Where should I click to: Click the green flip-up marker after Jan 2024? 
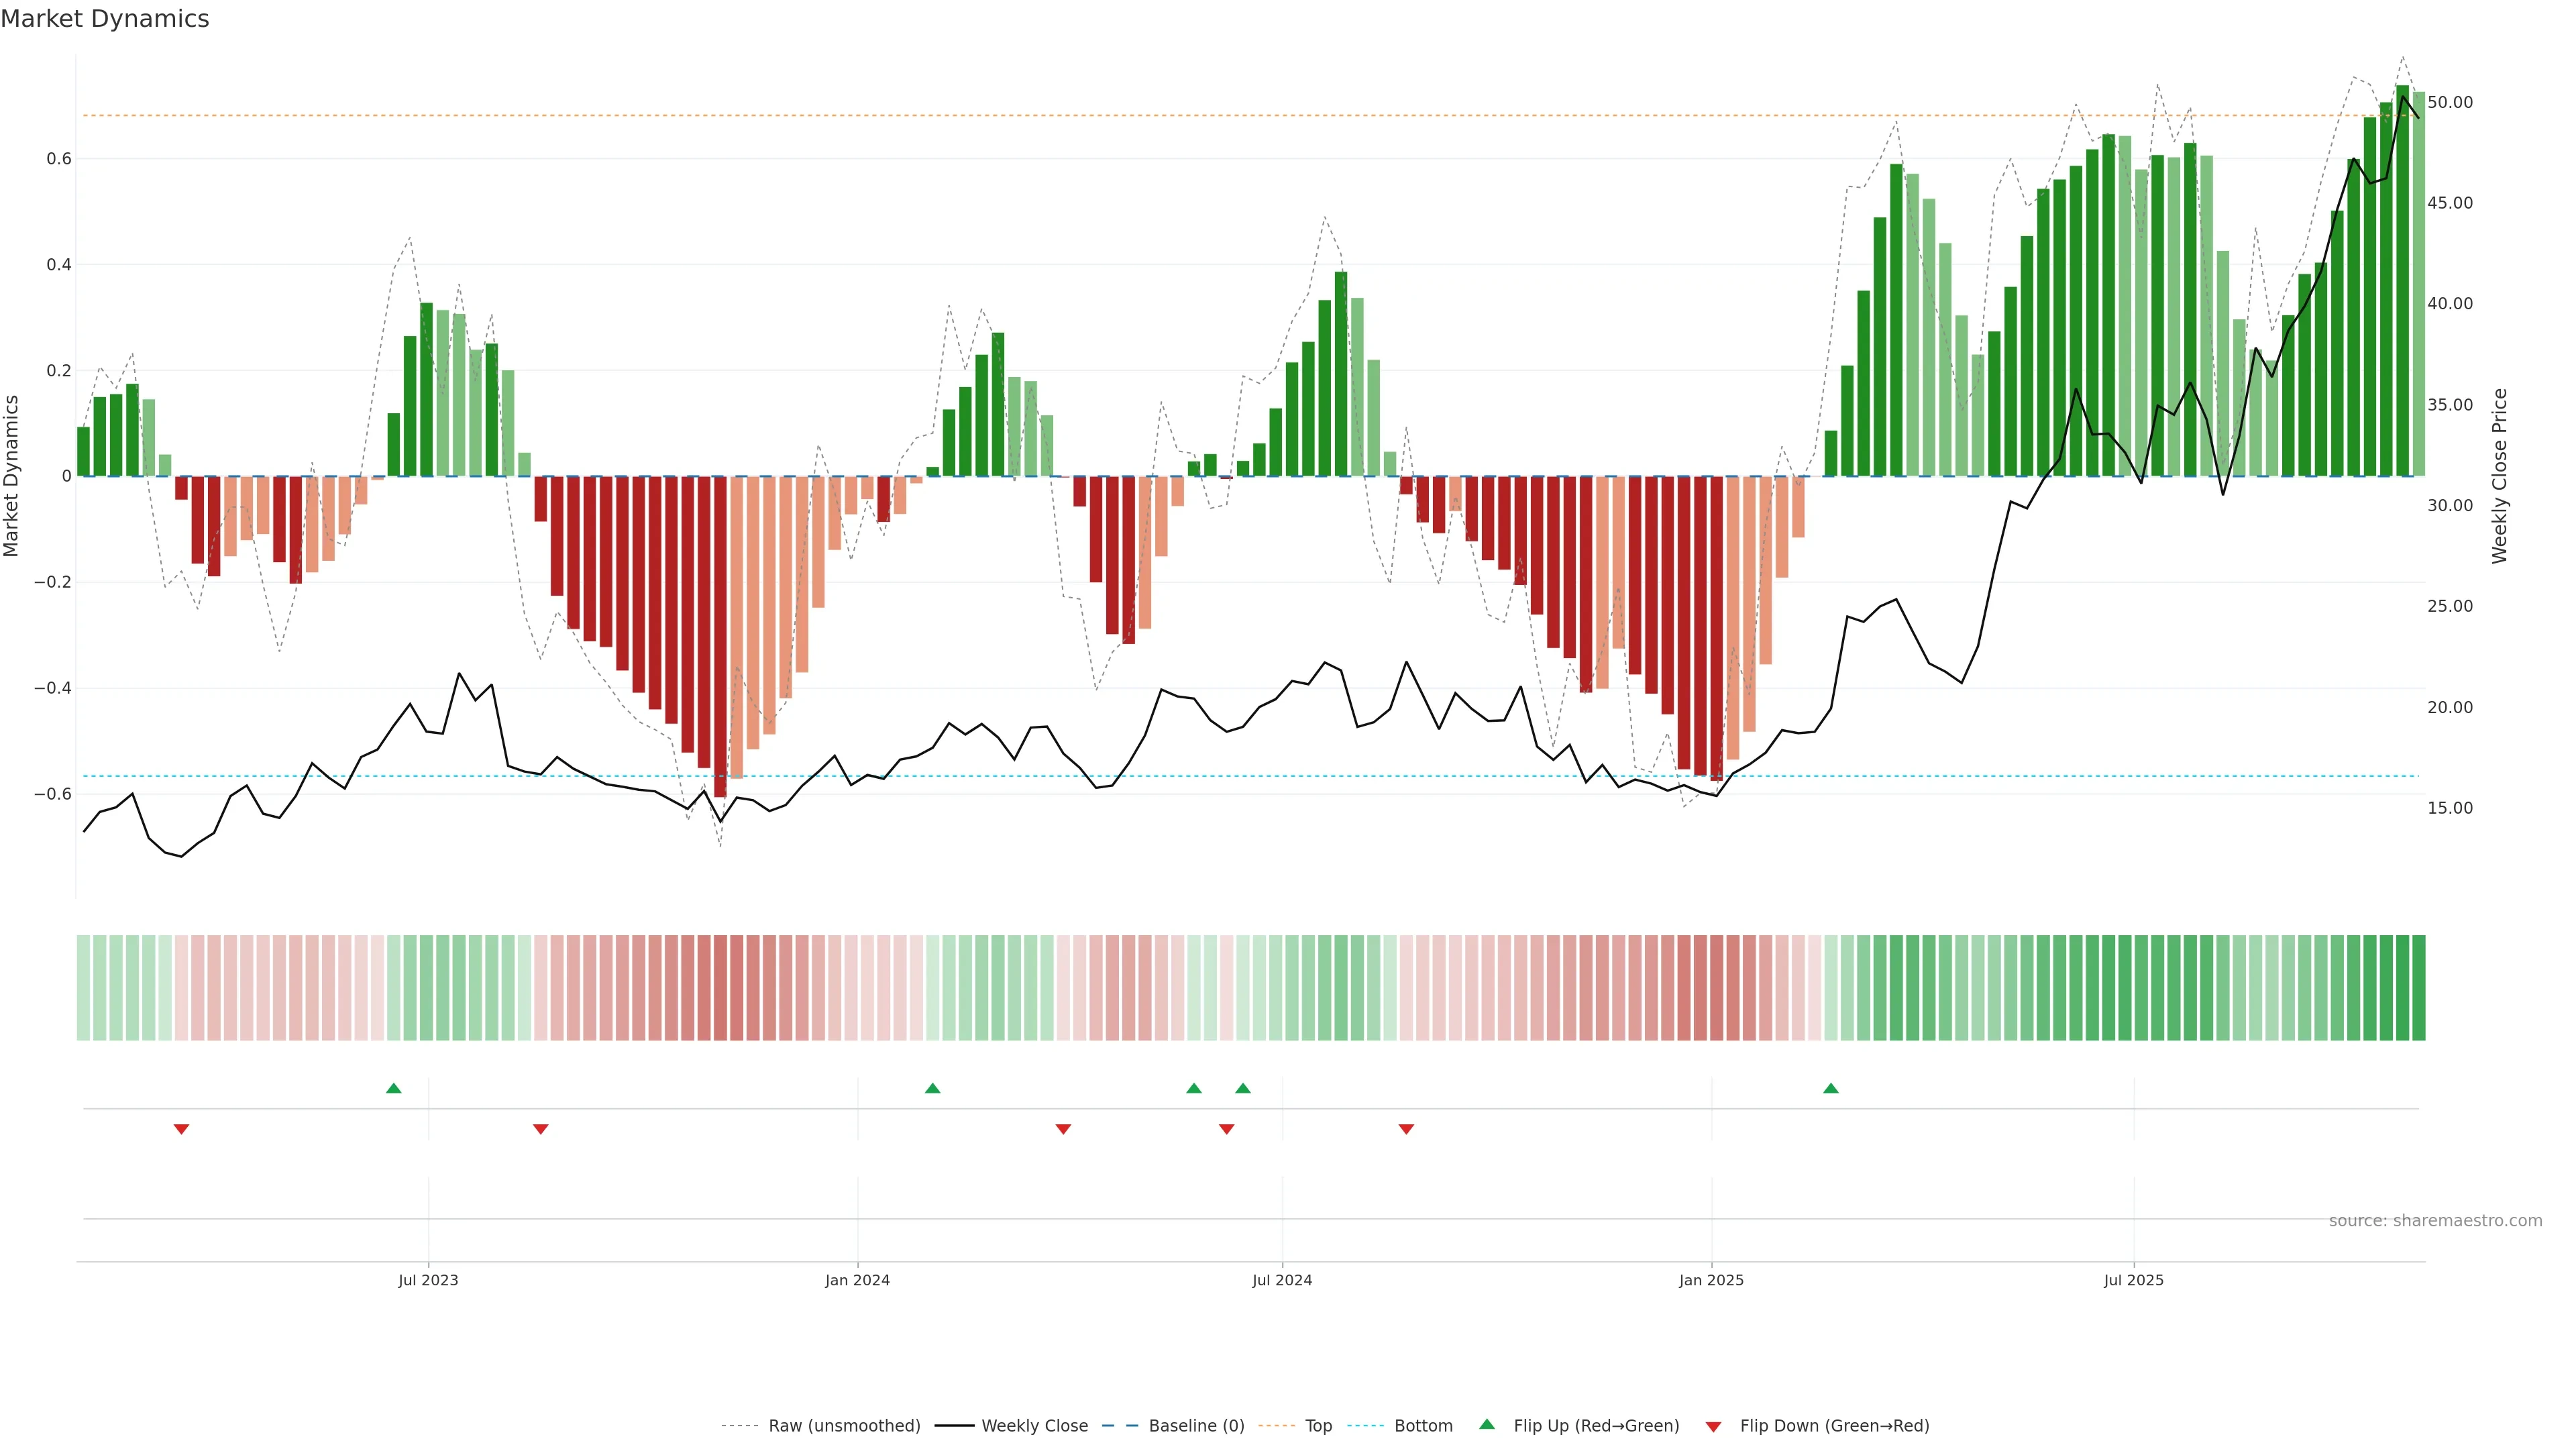pyautogui.click(x=932, y=1088)
